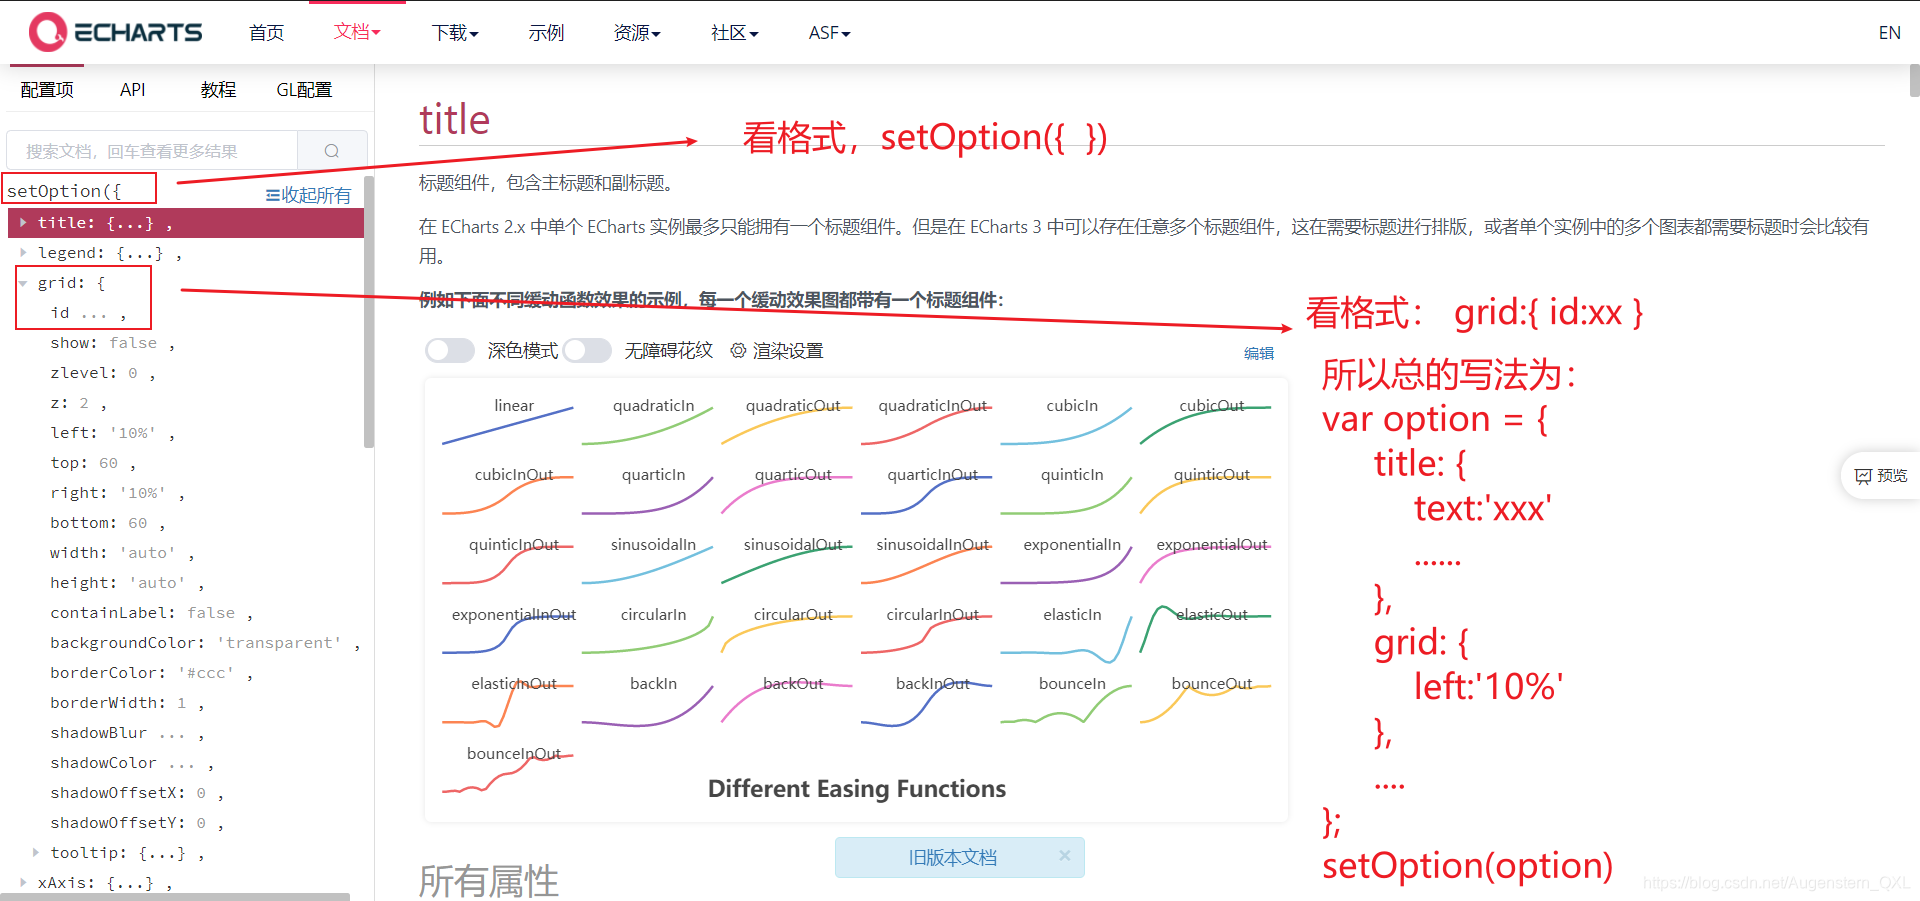Select zlevel: 0 property

click(102, 373)
